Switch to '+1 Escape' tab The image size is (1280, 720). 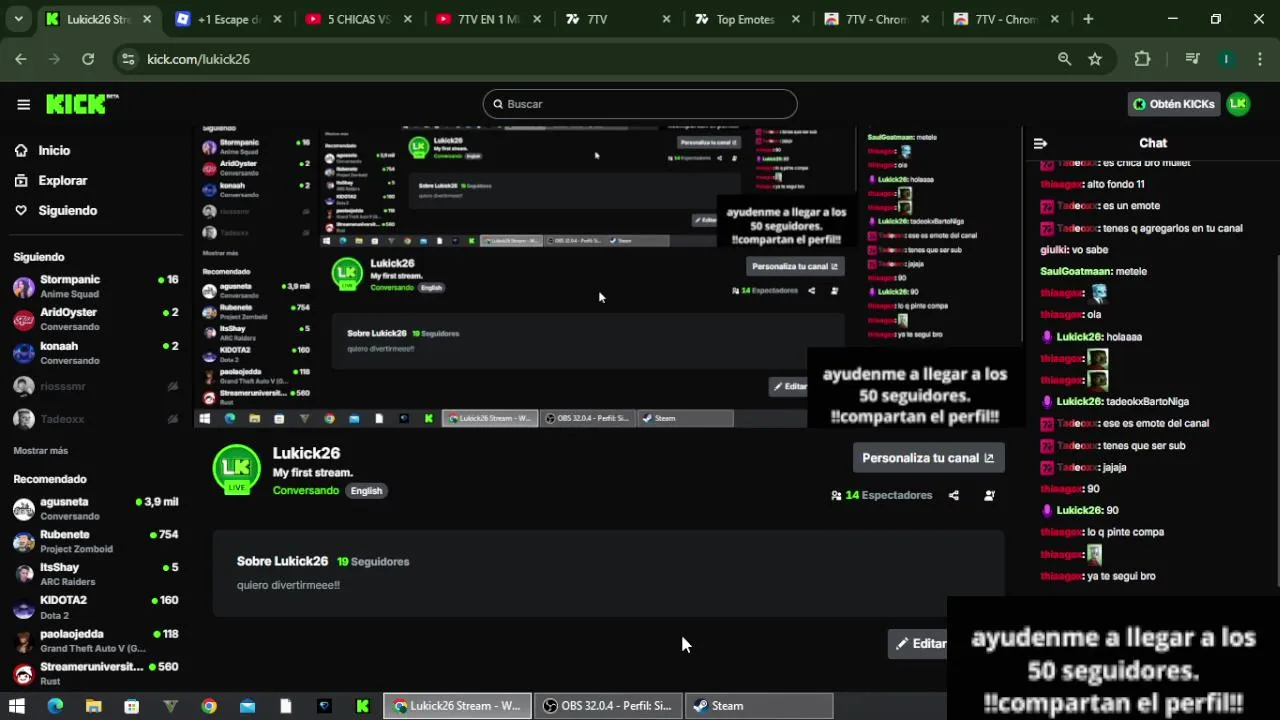230,19
